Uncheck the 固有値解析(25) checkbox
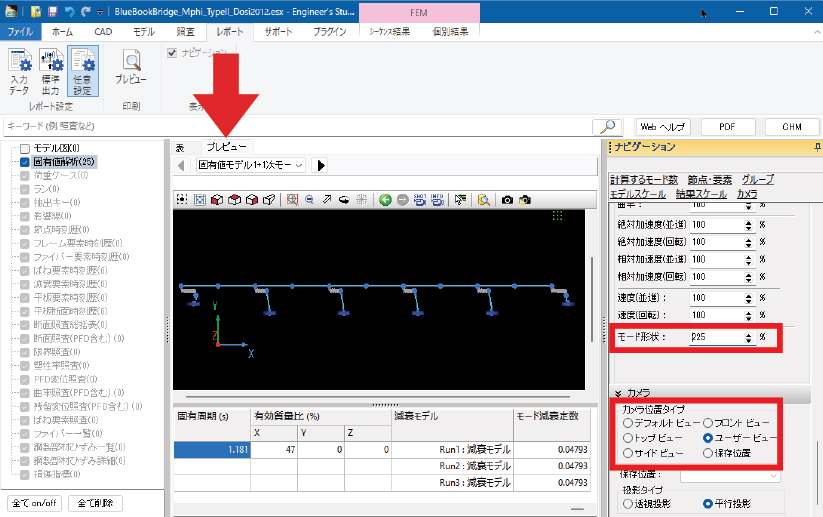This screenshot has height=517, width=823. [x=25, y=162]
